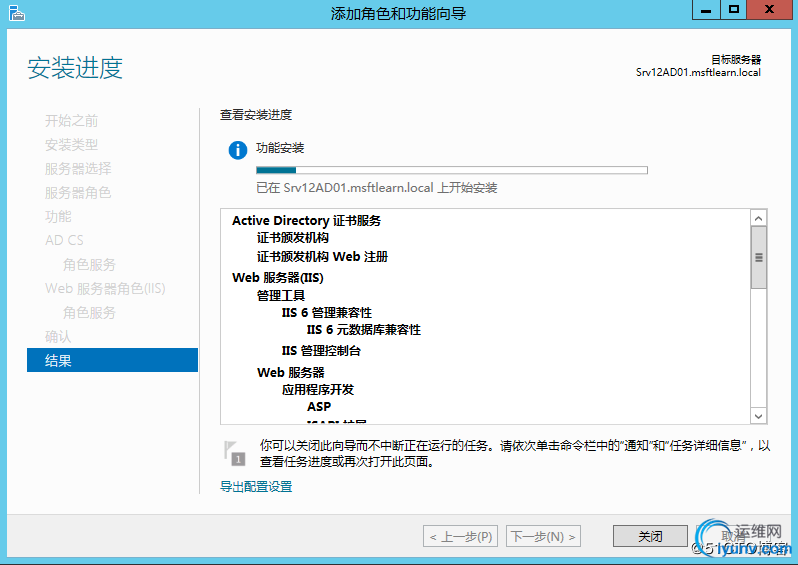Select the highlighted 结果 step

[112, 360]
